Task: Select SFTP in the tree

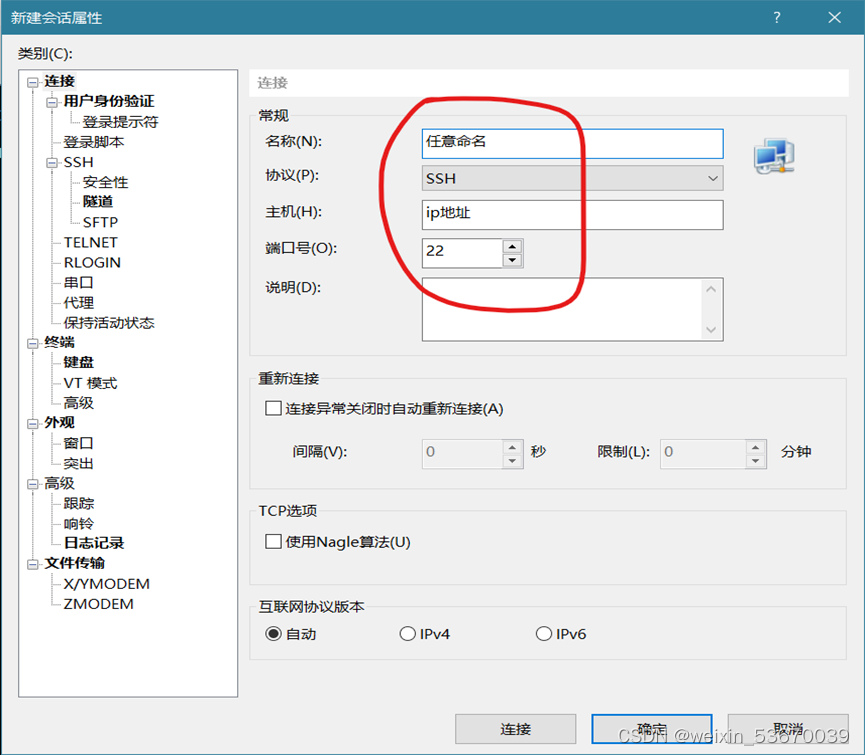Action: pos(100,222)
